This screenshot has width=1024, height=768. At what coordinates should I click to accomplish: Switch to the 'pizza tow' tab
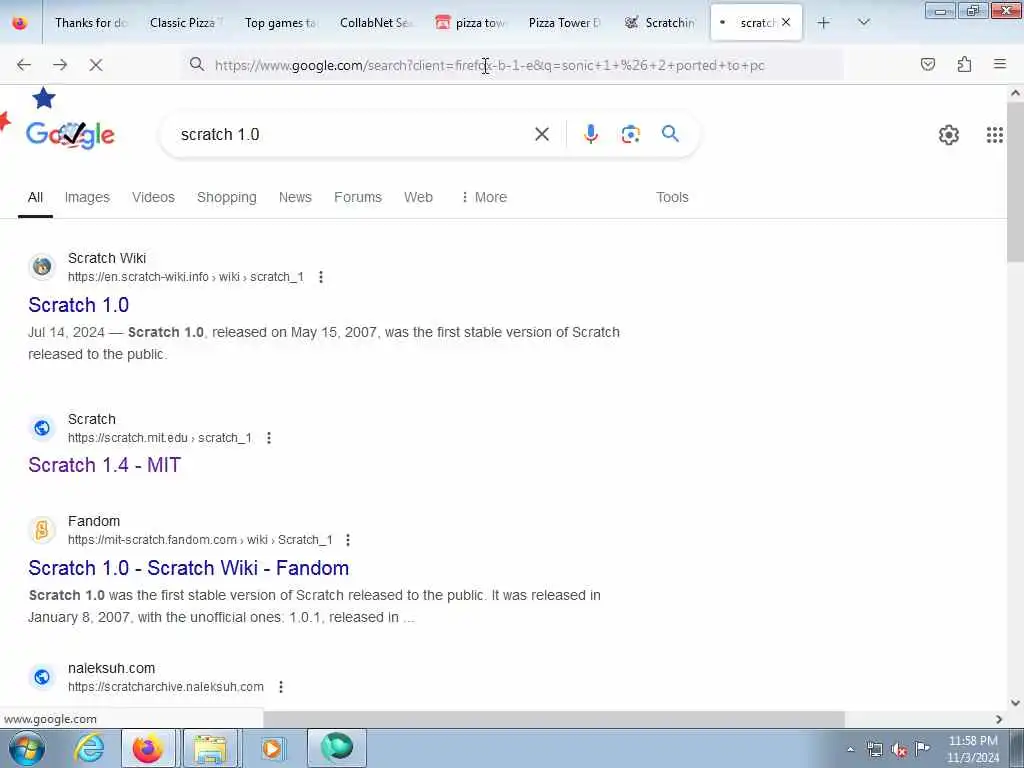(470, 23)
